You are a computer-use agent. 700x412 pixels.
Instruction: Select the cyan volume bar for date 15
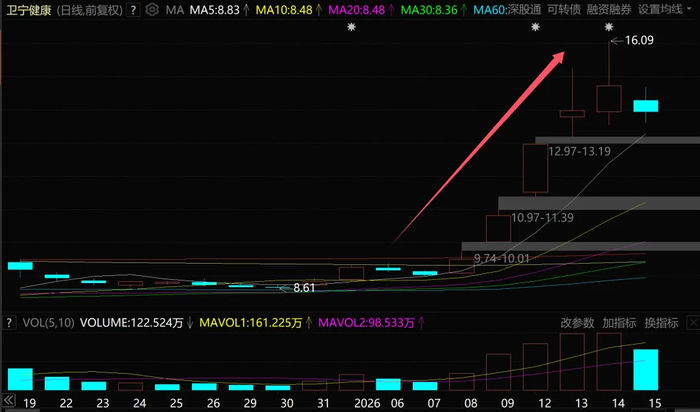[x=646, y=370]
